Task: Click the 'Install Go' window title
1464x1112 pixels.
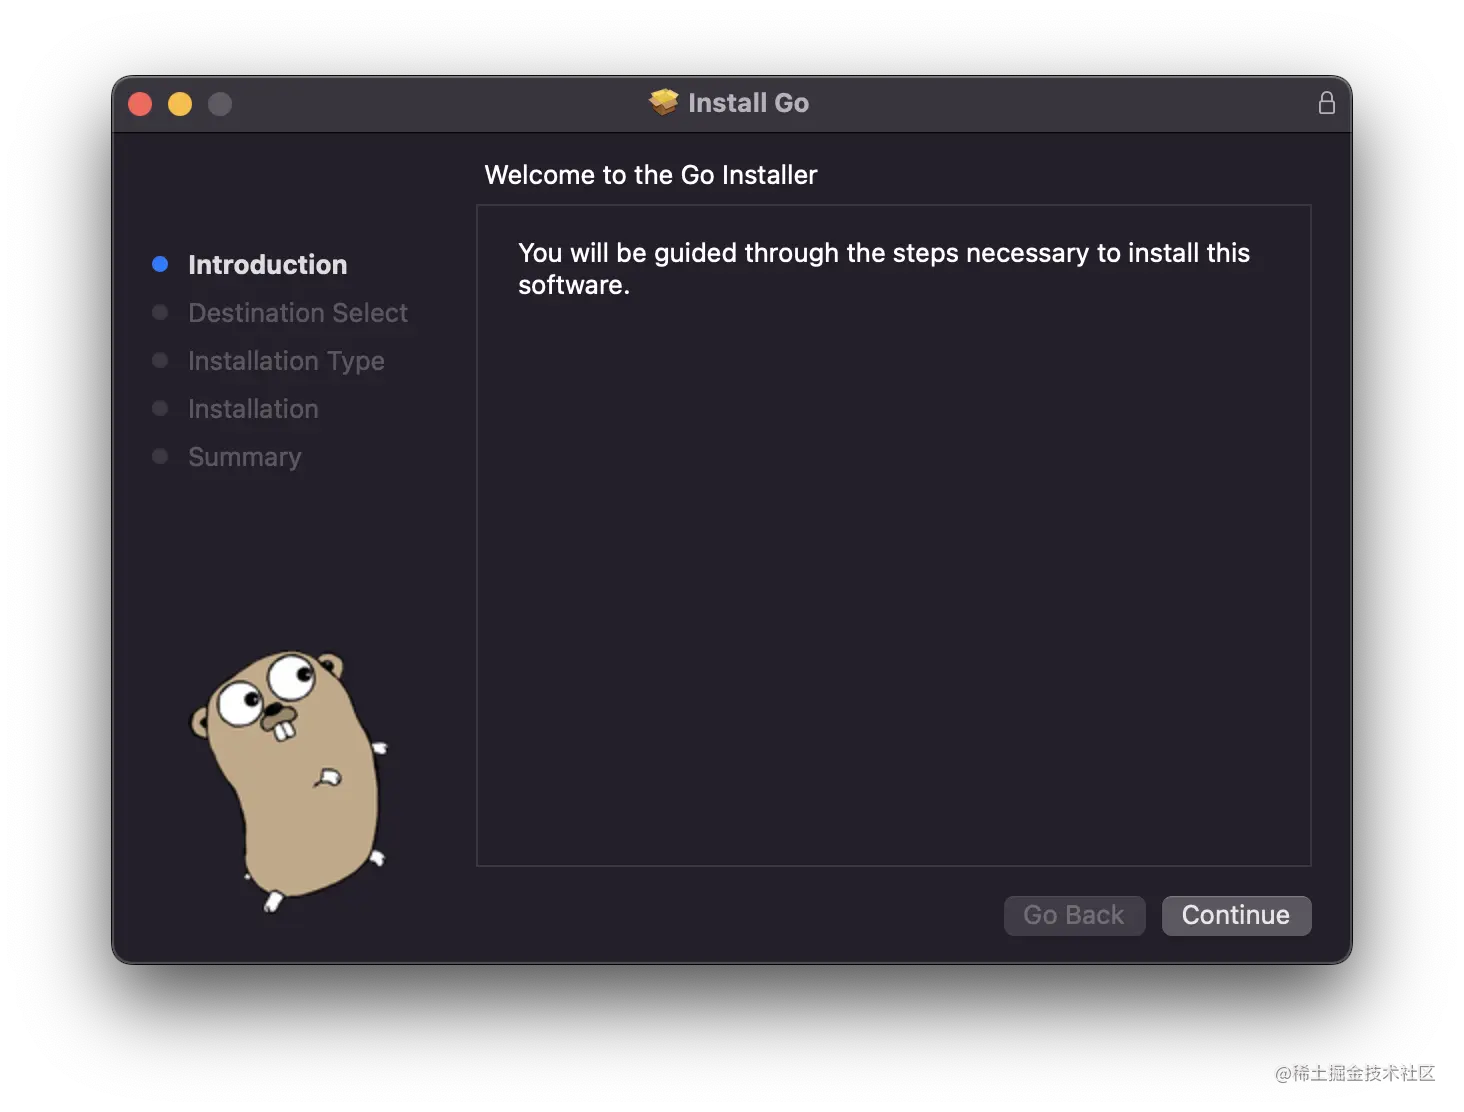Action: (x=748, y=103)
